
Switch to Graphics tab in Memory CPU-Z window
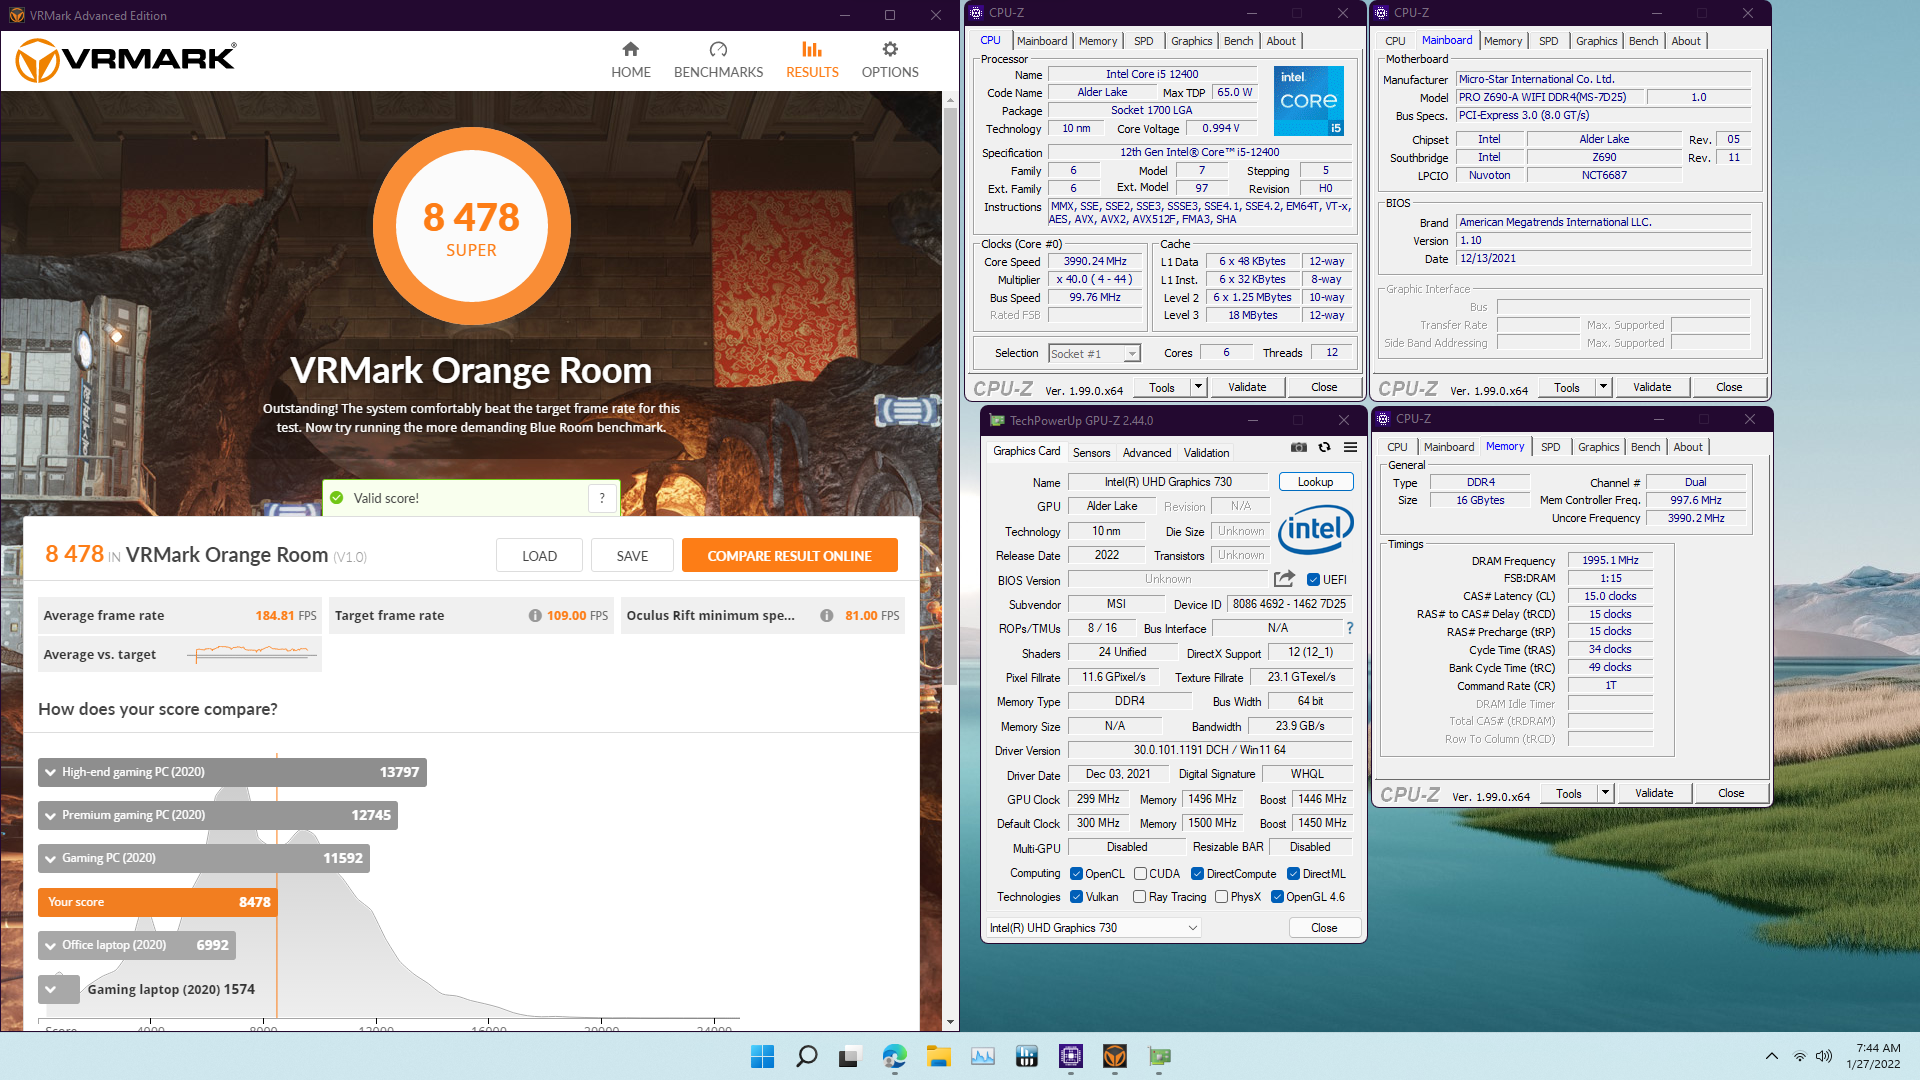coord(1598,447)
